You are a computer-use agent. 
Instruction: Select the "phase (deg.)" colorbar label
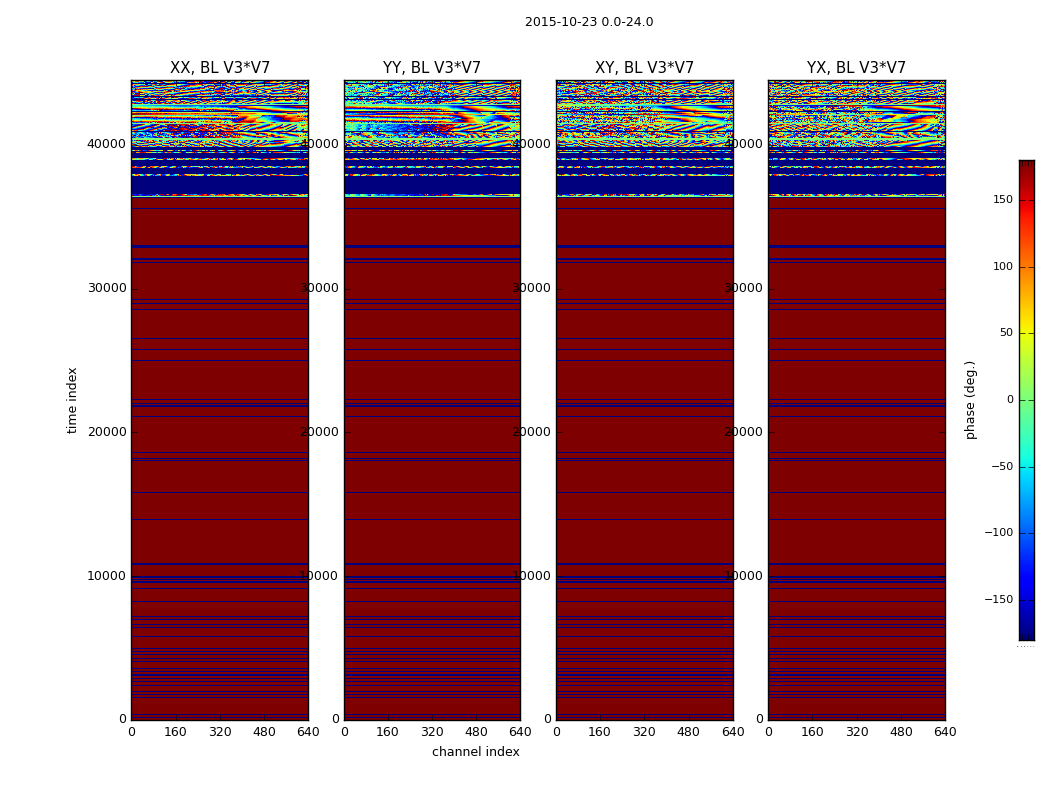point(970,400)
